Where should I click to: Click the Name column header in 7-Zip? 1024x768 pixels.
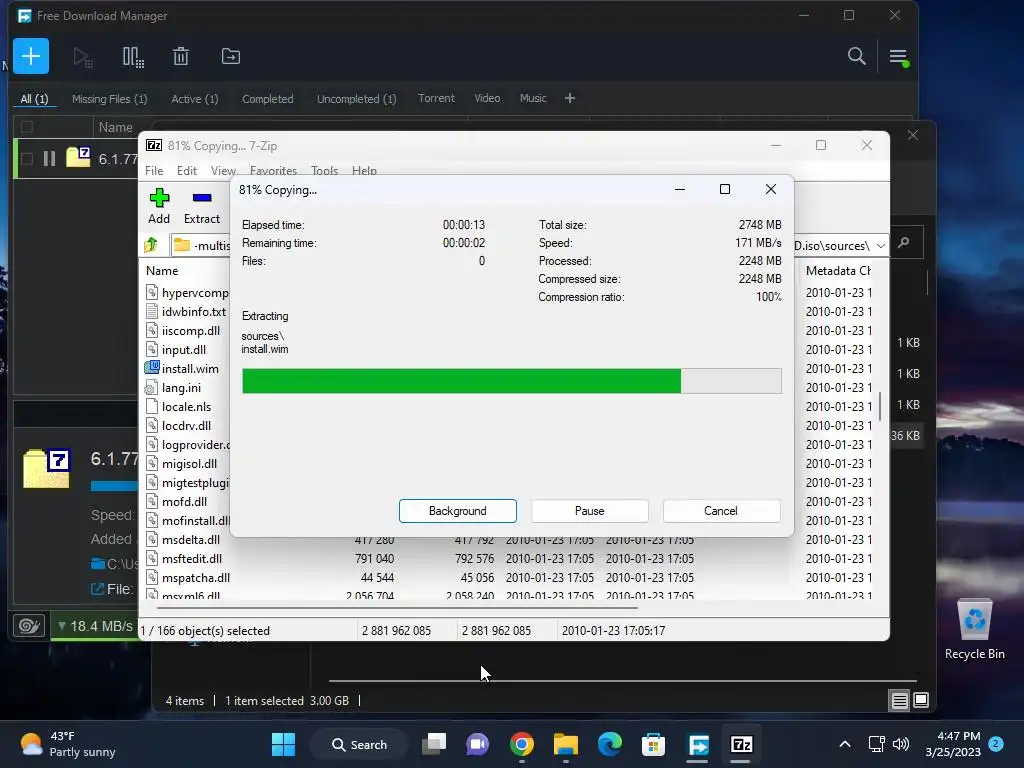(x=162, y=270)
